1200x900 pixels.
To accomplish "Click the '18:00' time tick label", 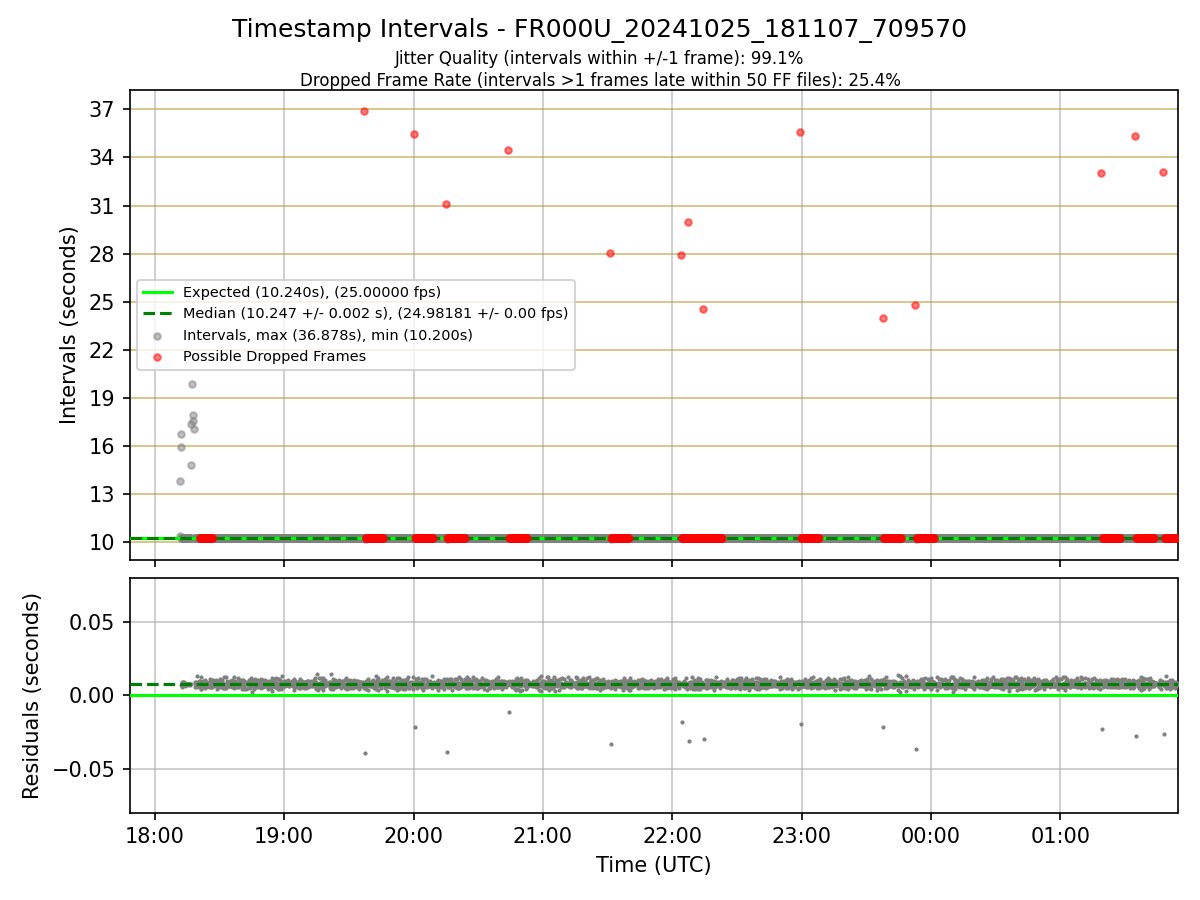I will coord(155,835).
